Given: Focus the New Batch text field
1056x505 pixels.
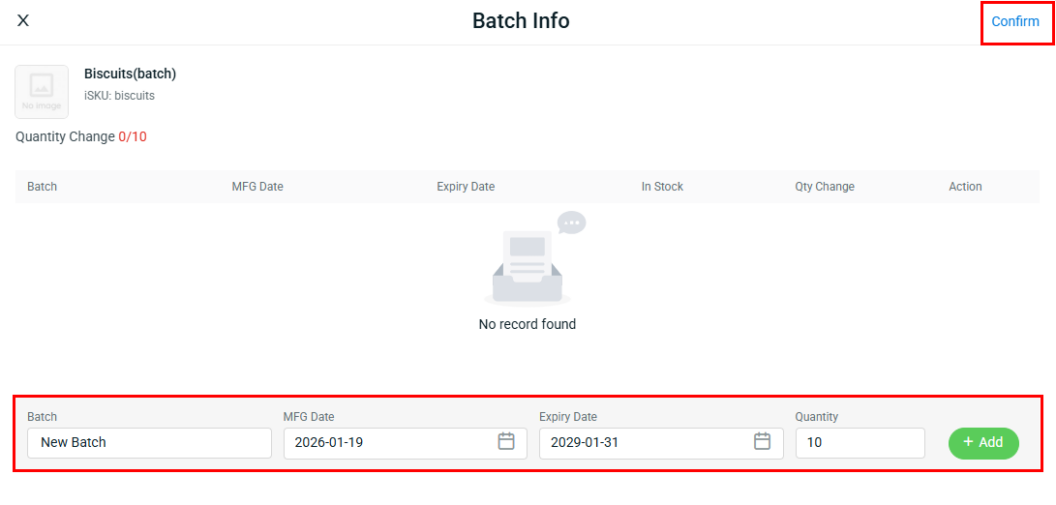Looking at the screenshot, I should click(x=149, y=443).
